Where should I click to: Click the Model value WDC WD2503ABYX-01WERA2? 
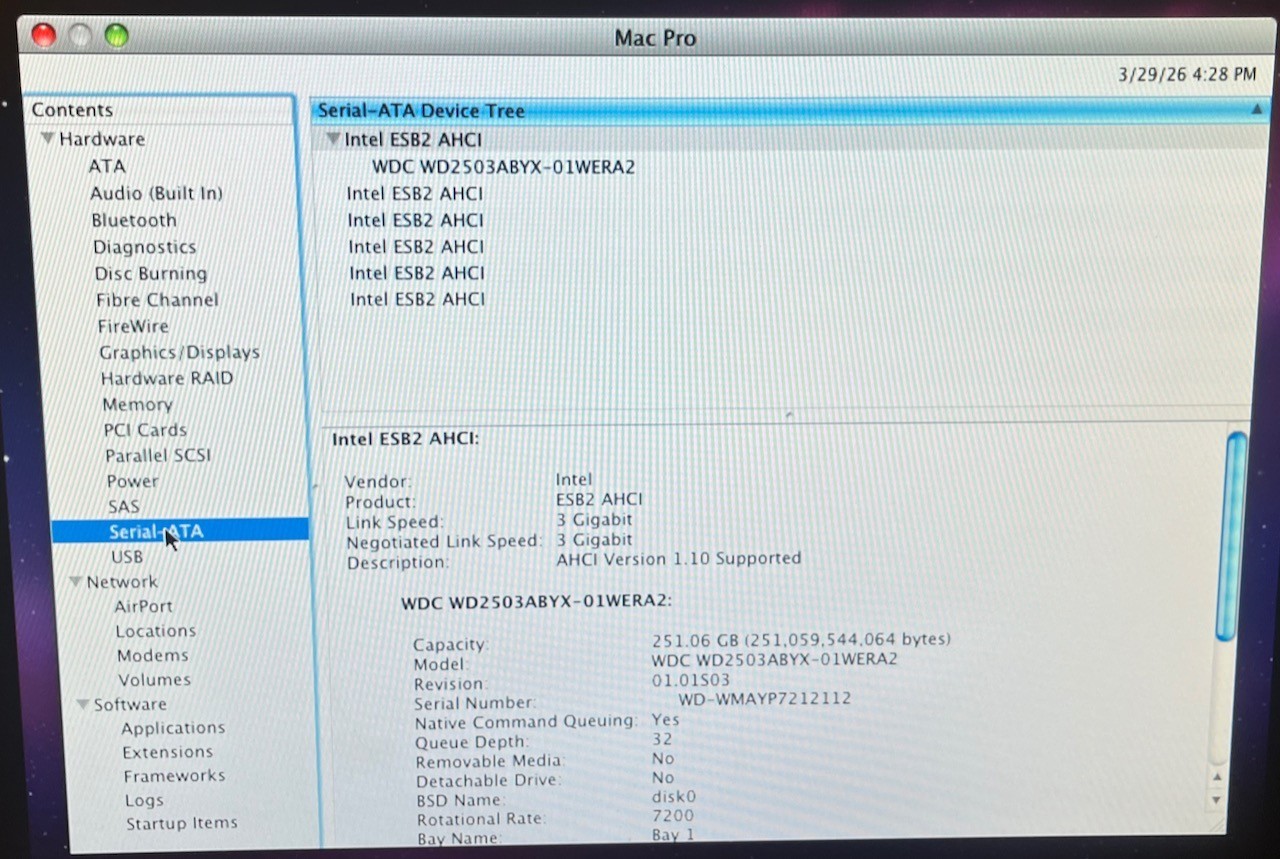[774, 659]
